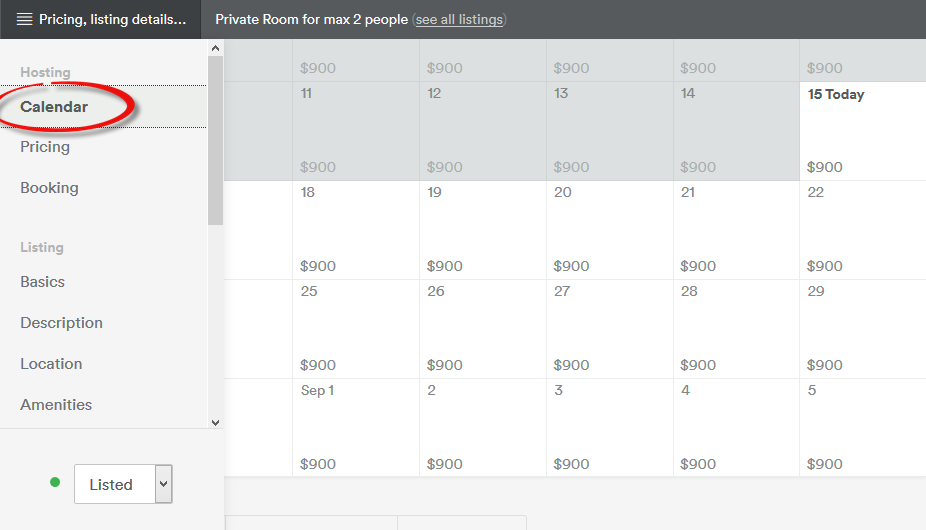This screenshot has width=926, height=530.
Task: Select the 15 Today calendar cell
Action: click(x=862, y=131)
